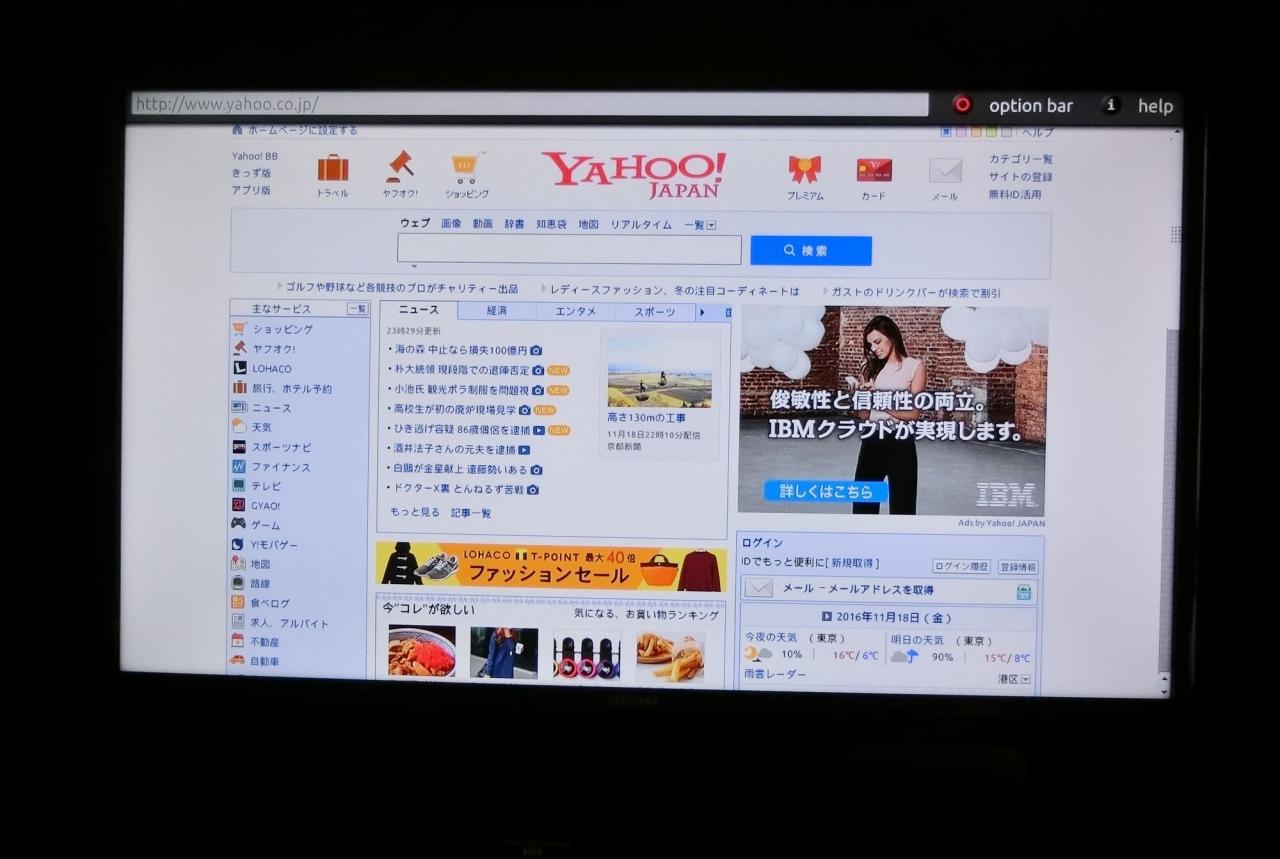Open 路線 train icon in sidebar
The image size is (1280, 859).
coord(238,583)
